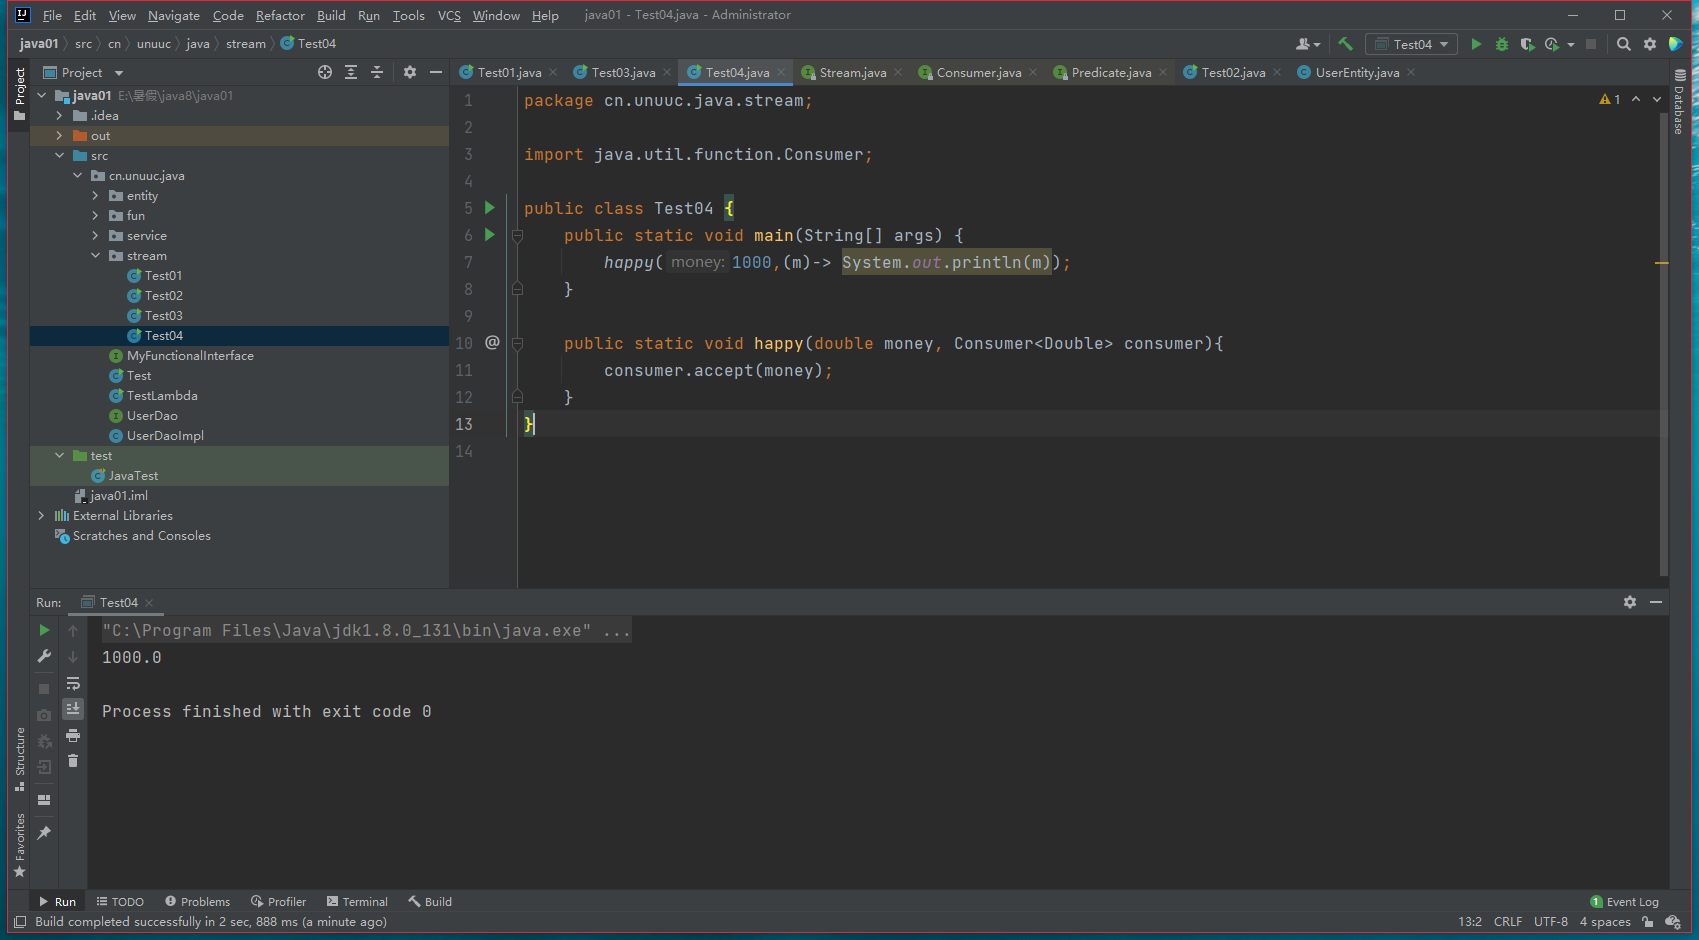
Task: Click the UTF-8 encoding indicator
Action: [1551, 922]
